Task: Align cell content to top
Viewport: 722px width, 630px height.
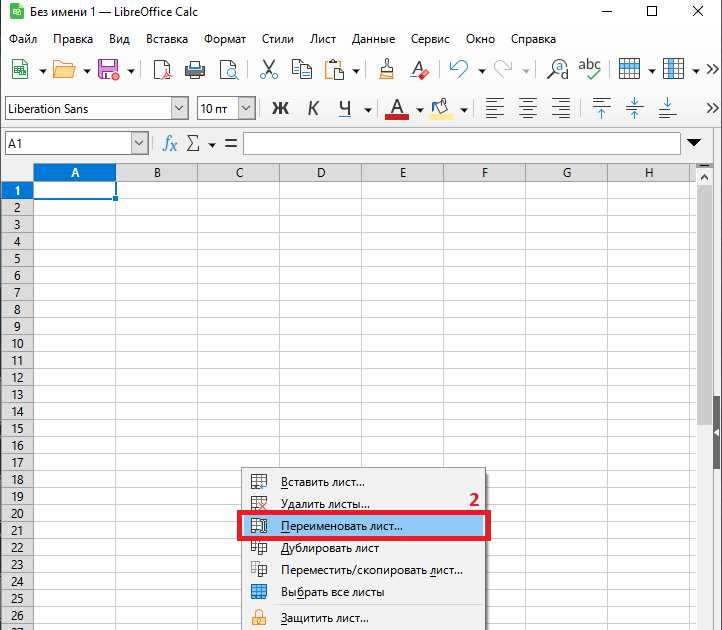Action: click(x=601, y=109)
